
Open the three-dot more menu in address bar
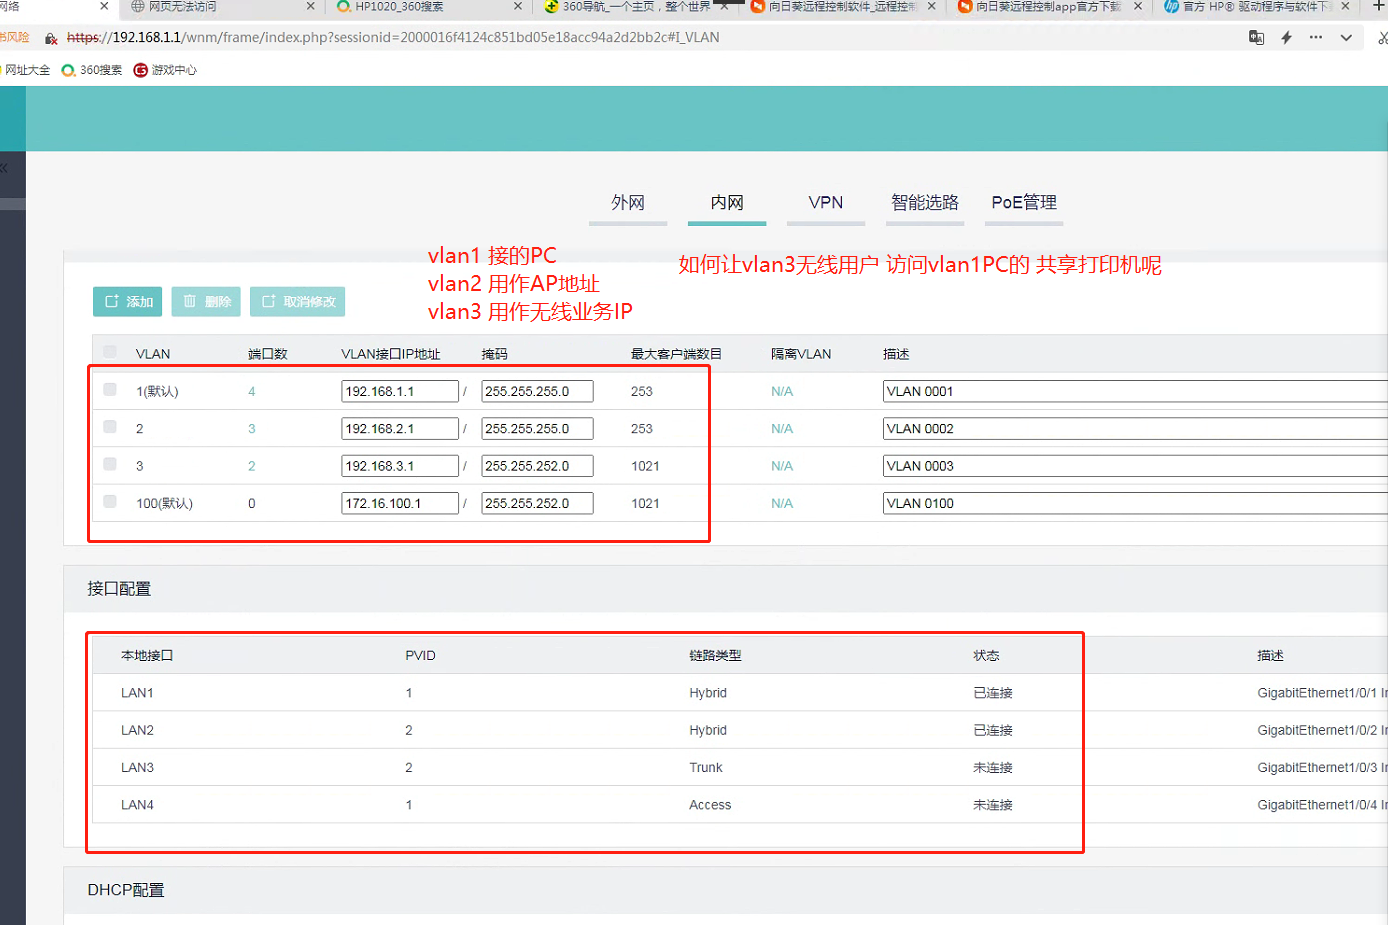1316,38
